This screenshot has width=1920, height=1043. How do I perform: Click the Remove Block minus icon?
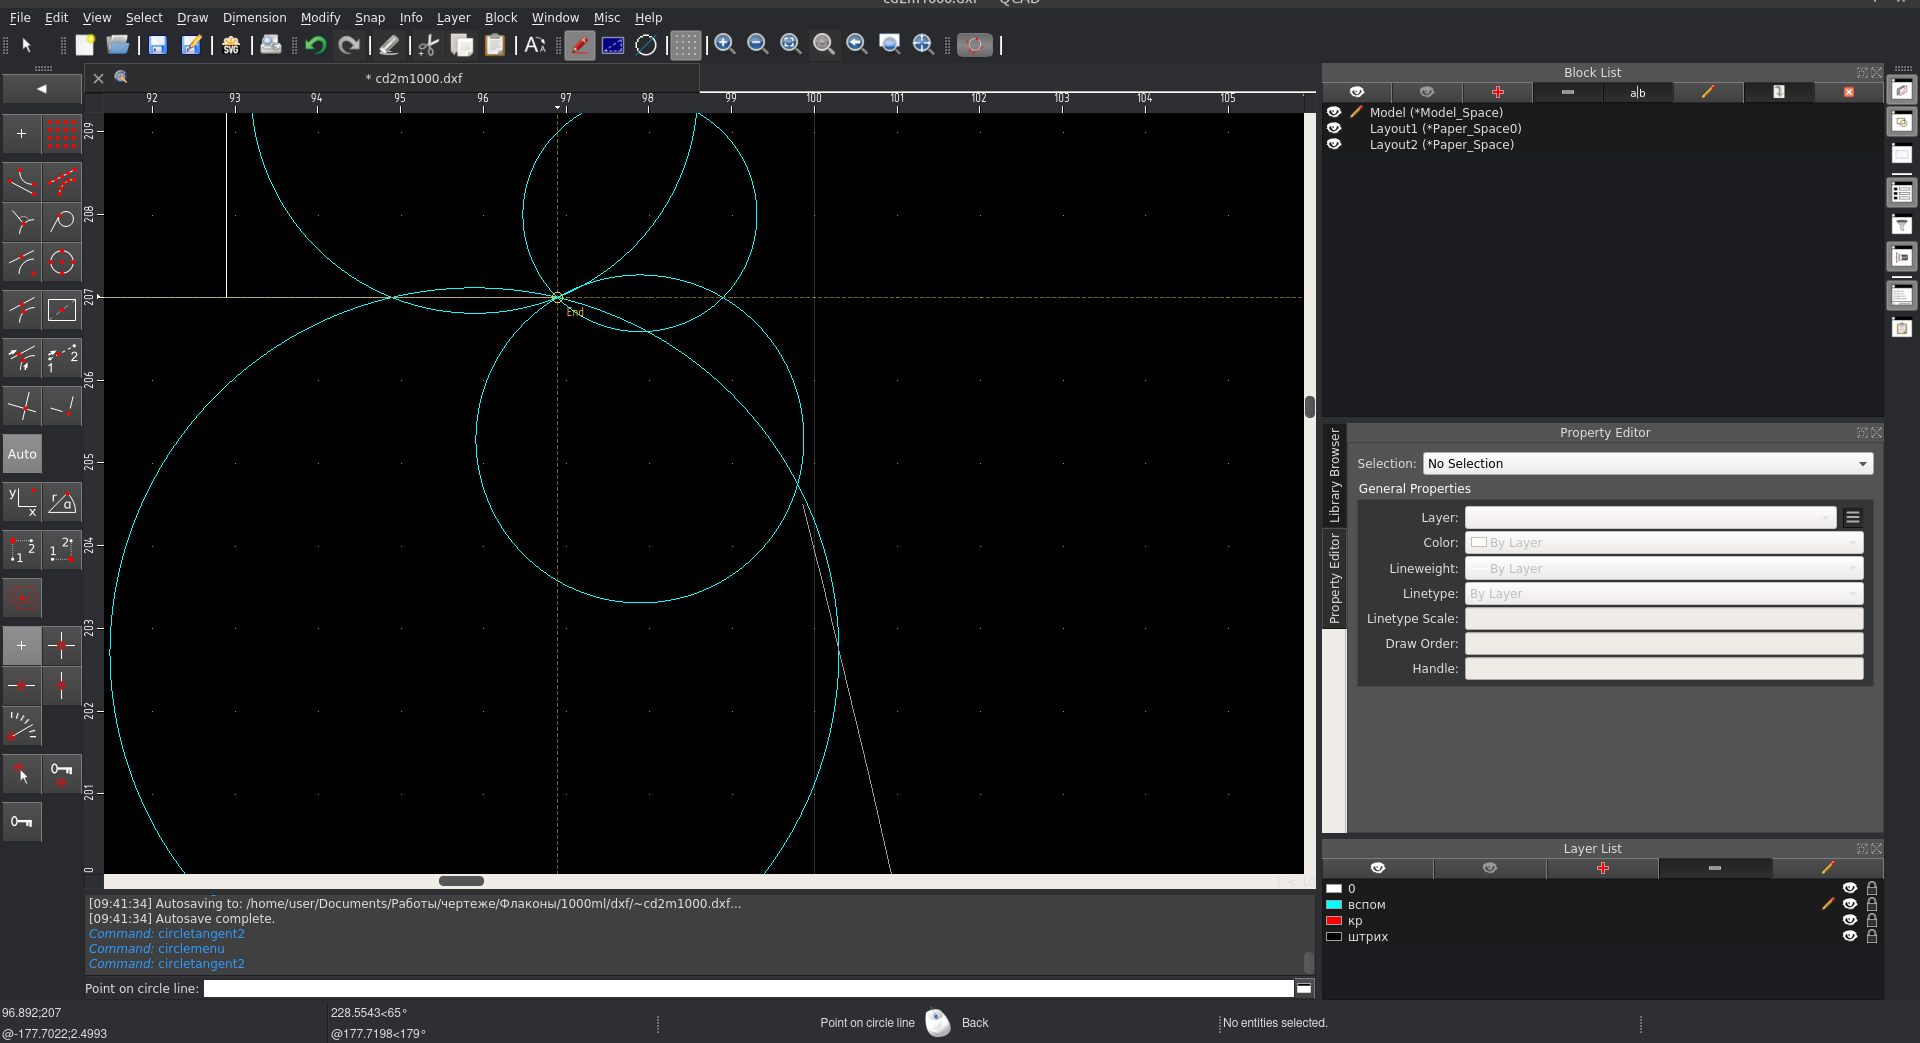[x=1567, y=92]
